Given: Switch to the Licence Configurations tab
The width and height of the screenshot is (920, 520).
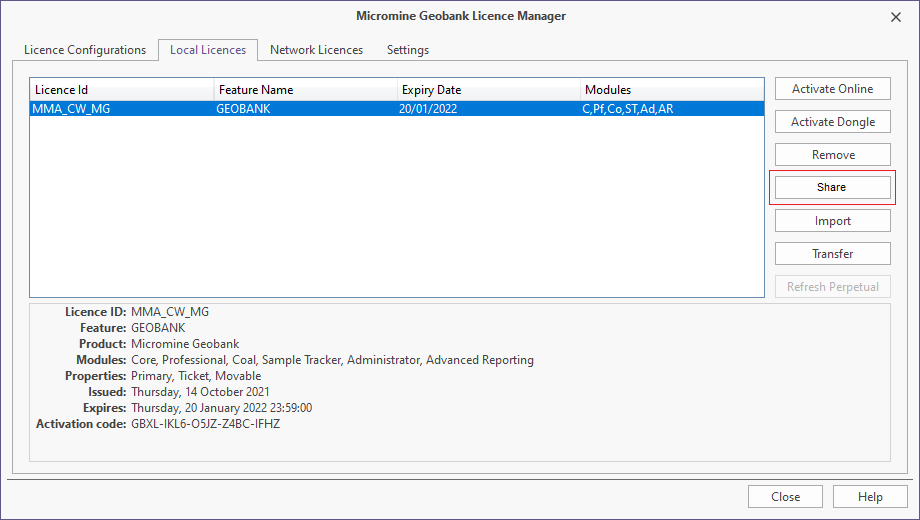Looking at the screenshot, I should [x=85, y=50].
